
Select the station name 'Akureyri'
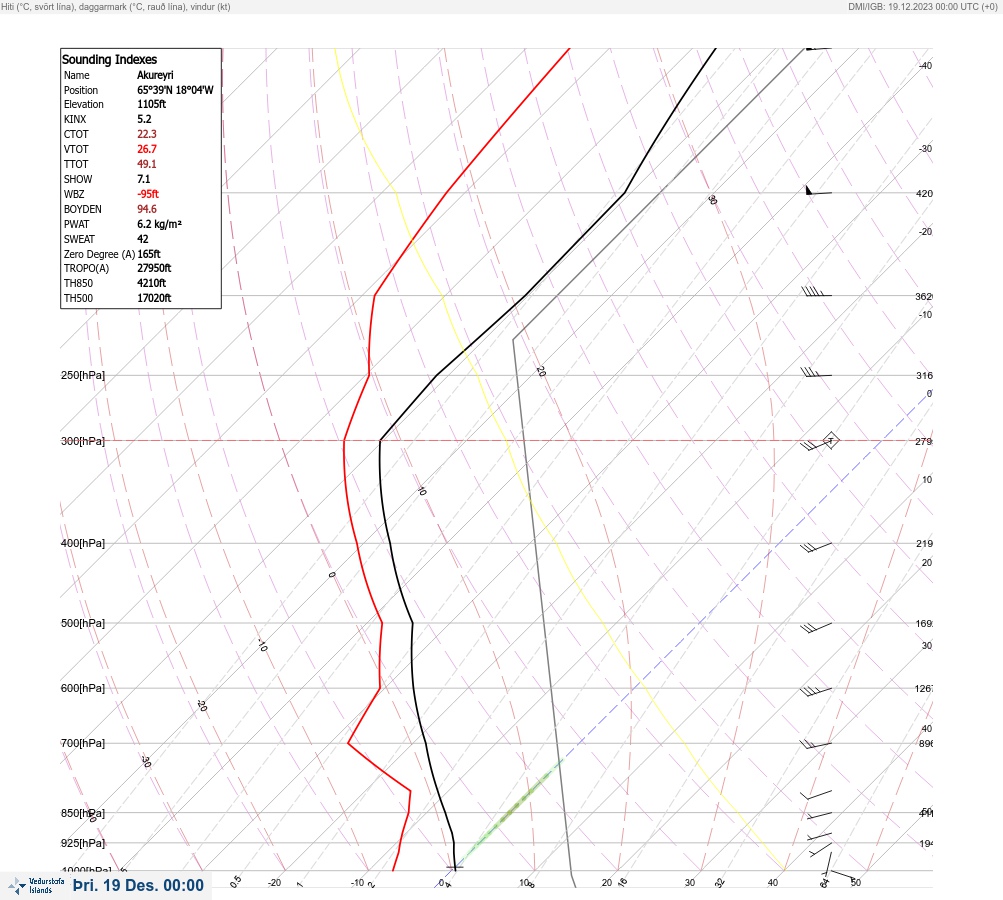[x=155, y=75]
